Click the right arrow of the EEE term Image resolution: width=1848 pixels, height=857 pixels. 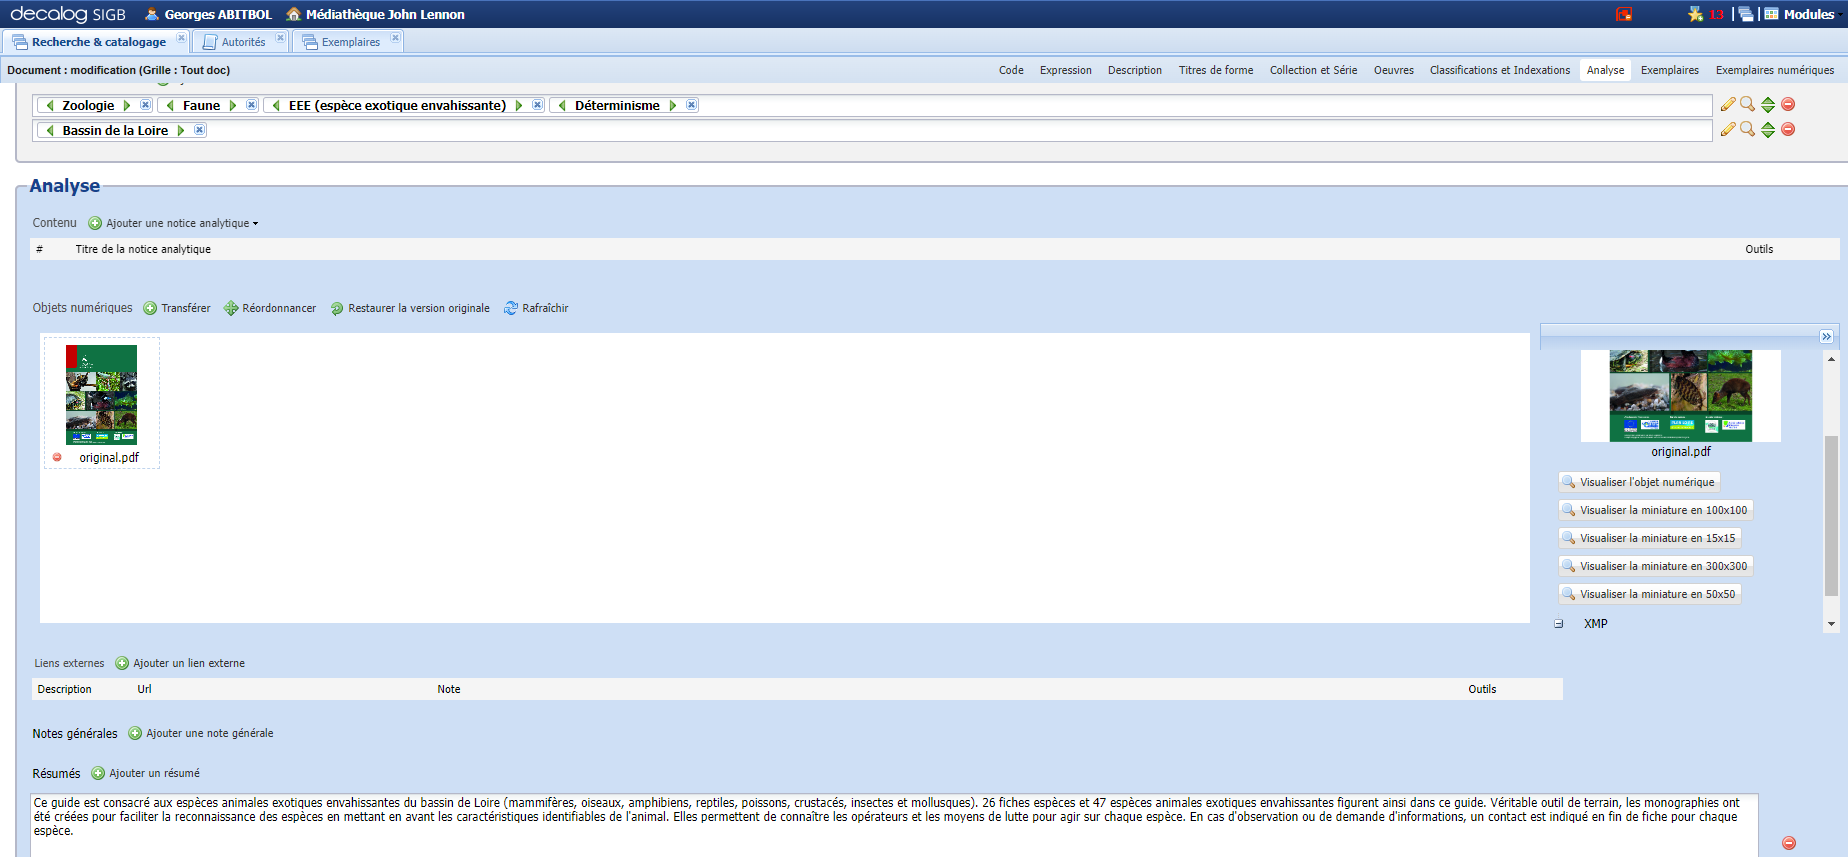tap(519, 105)
